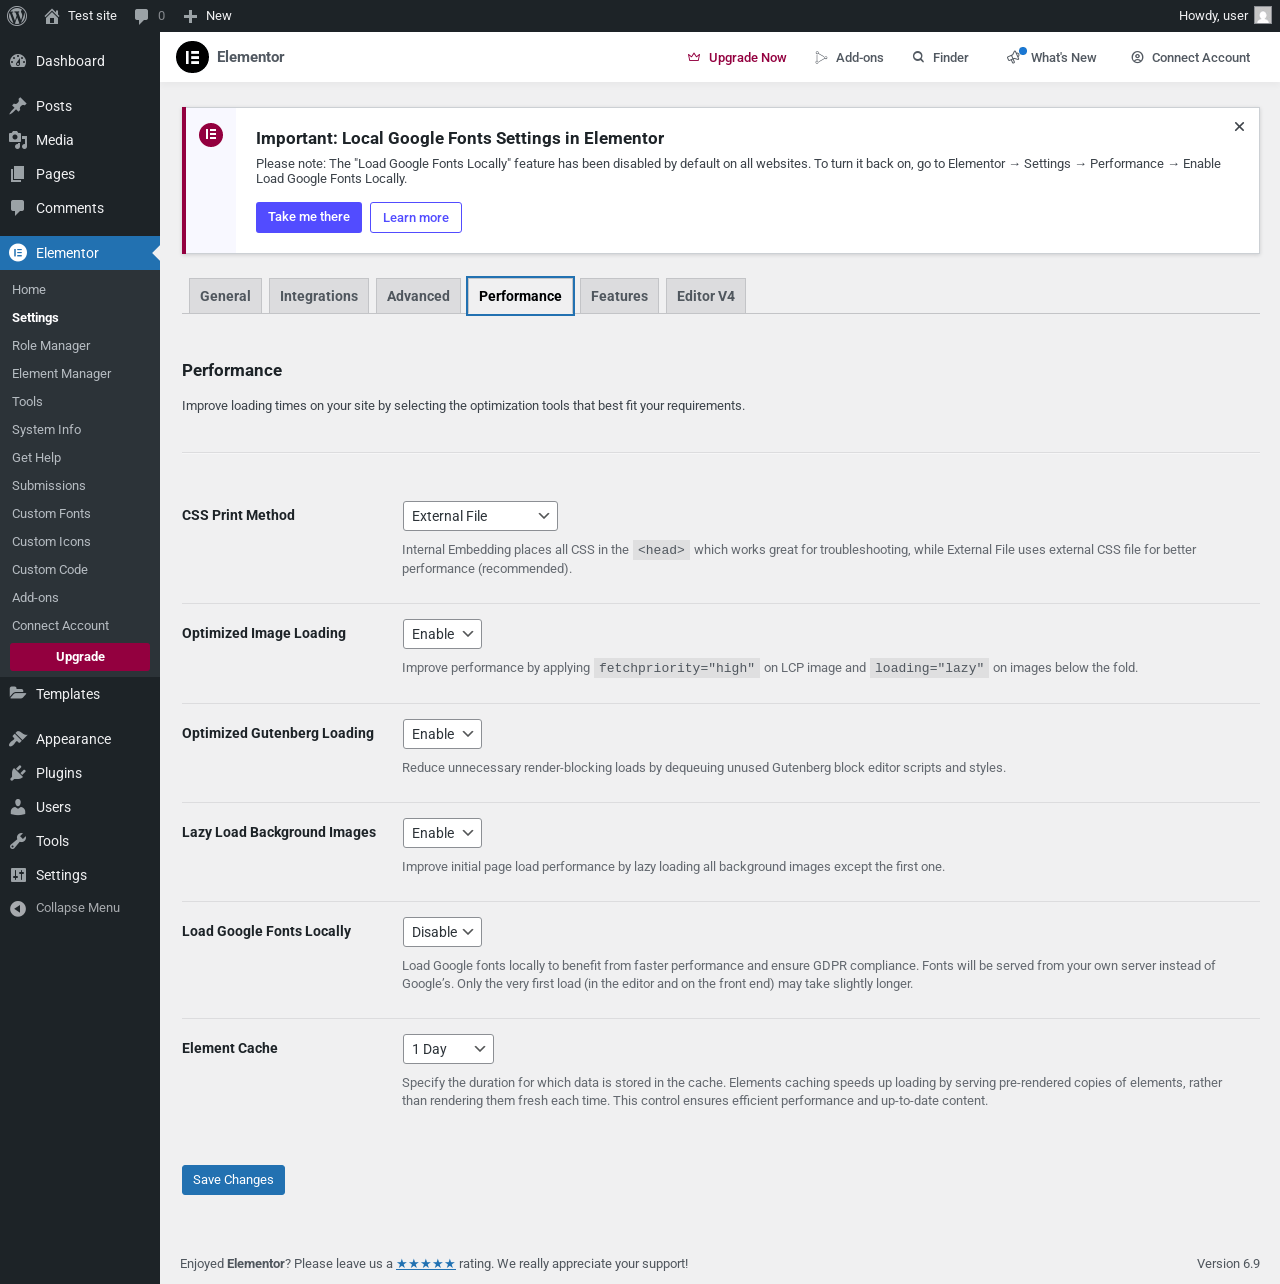This screenshot has width=1280, height=1284.
Task: Dismiss the Google Fonts notice
Action: pos(1239,127)
